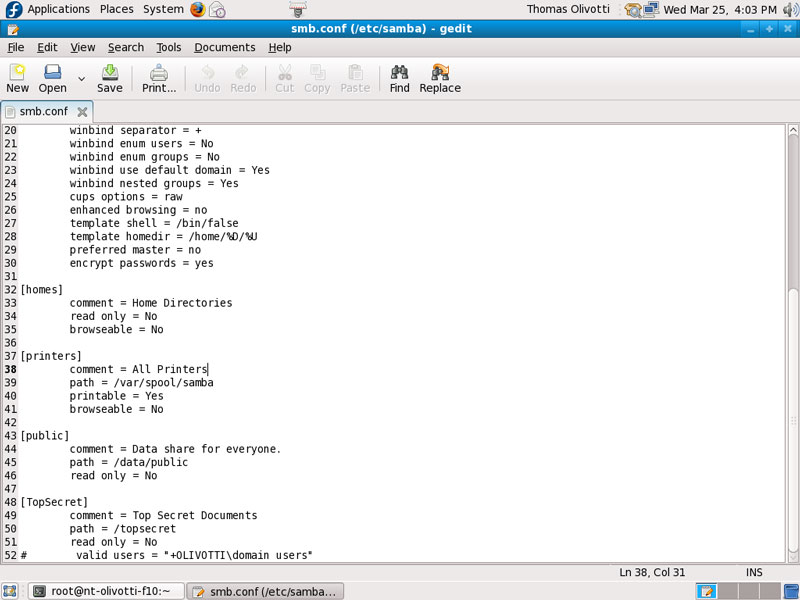Click the line 'path = /data/public'
Image resolution: width=800 pixels, height=600 pixels.
129,462
